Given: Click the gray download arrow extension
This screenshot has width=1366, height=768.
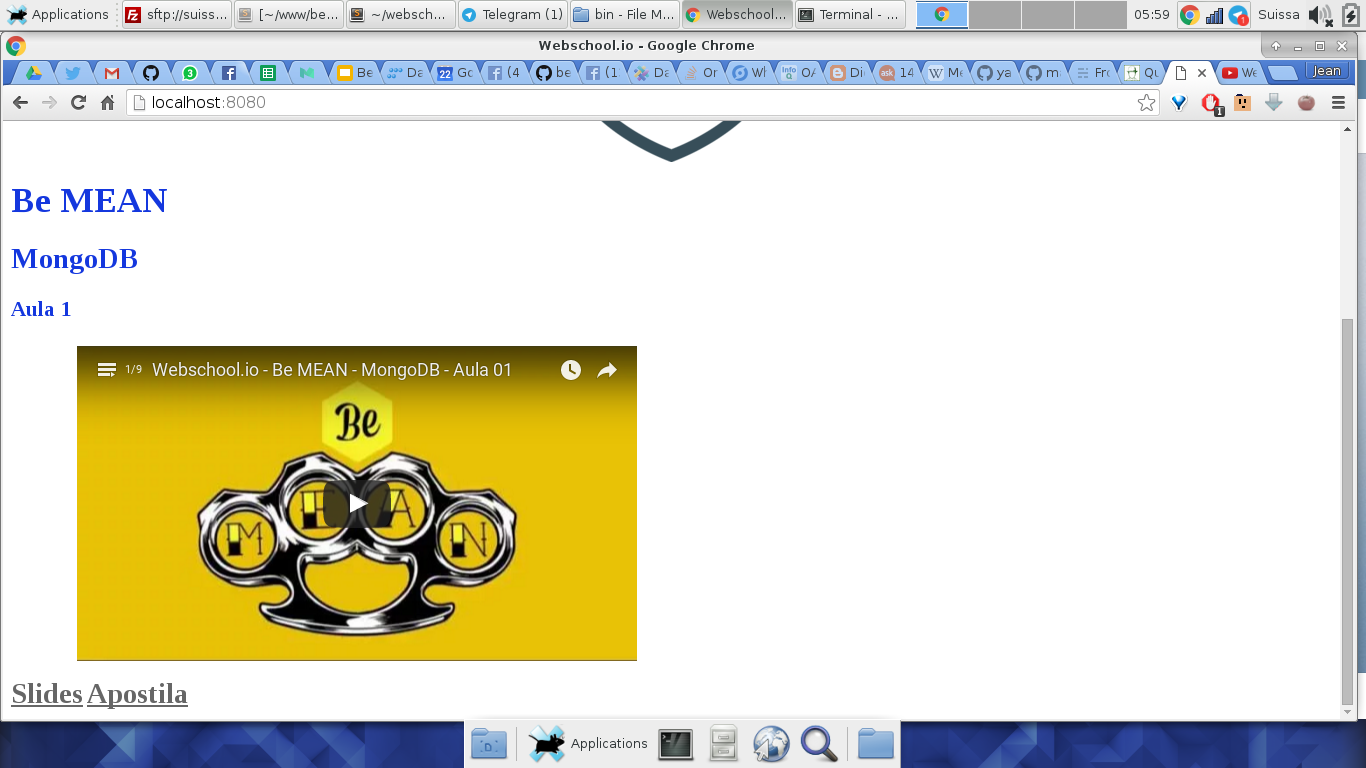Looking at the screenshot, I should click(x=1273, y=102).
